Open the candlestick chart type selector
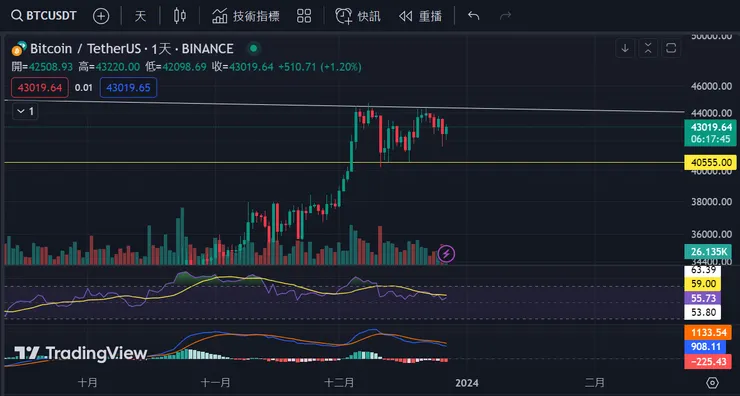 coord(179,17)
